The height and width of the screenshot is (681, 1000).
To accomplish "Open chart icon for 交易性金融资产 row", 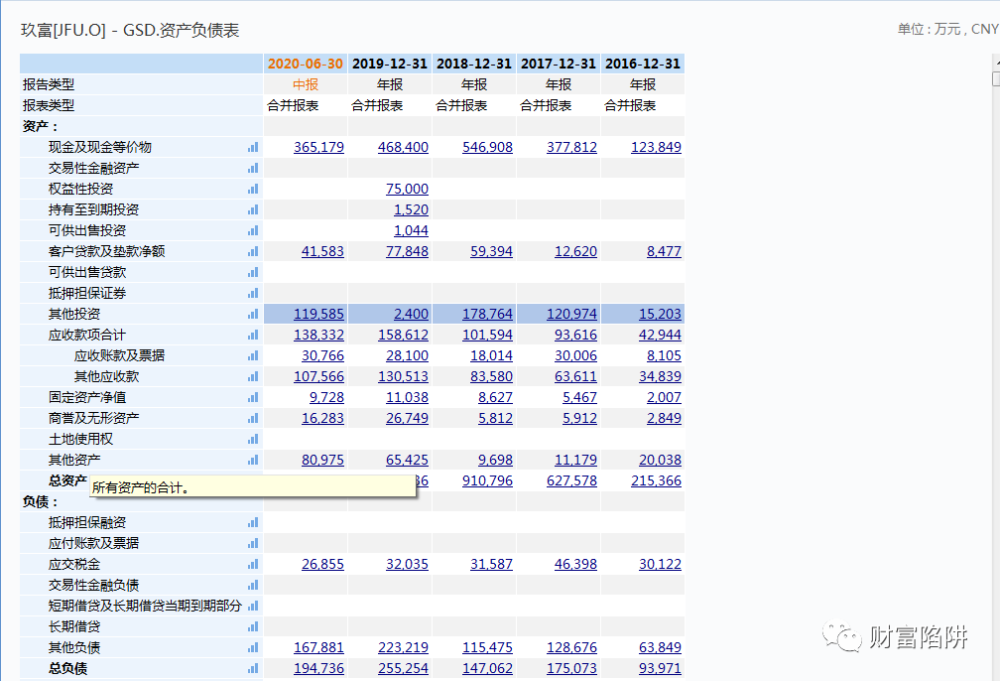I will click(x=253, y=168).
